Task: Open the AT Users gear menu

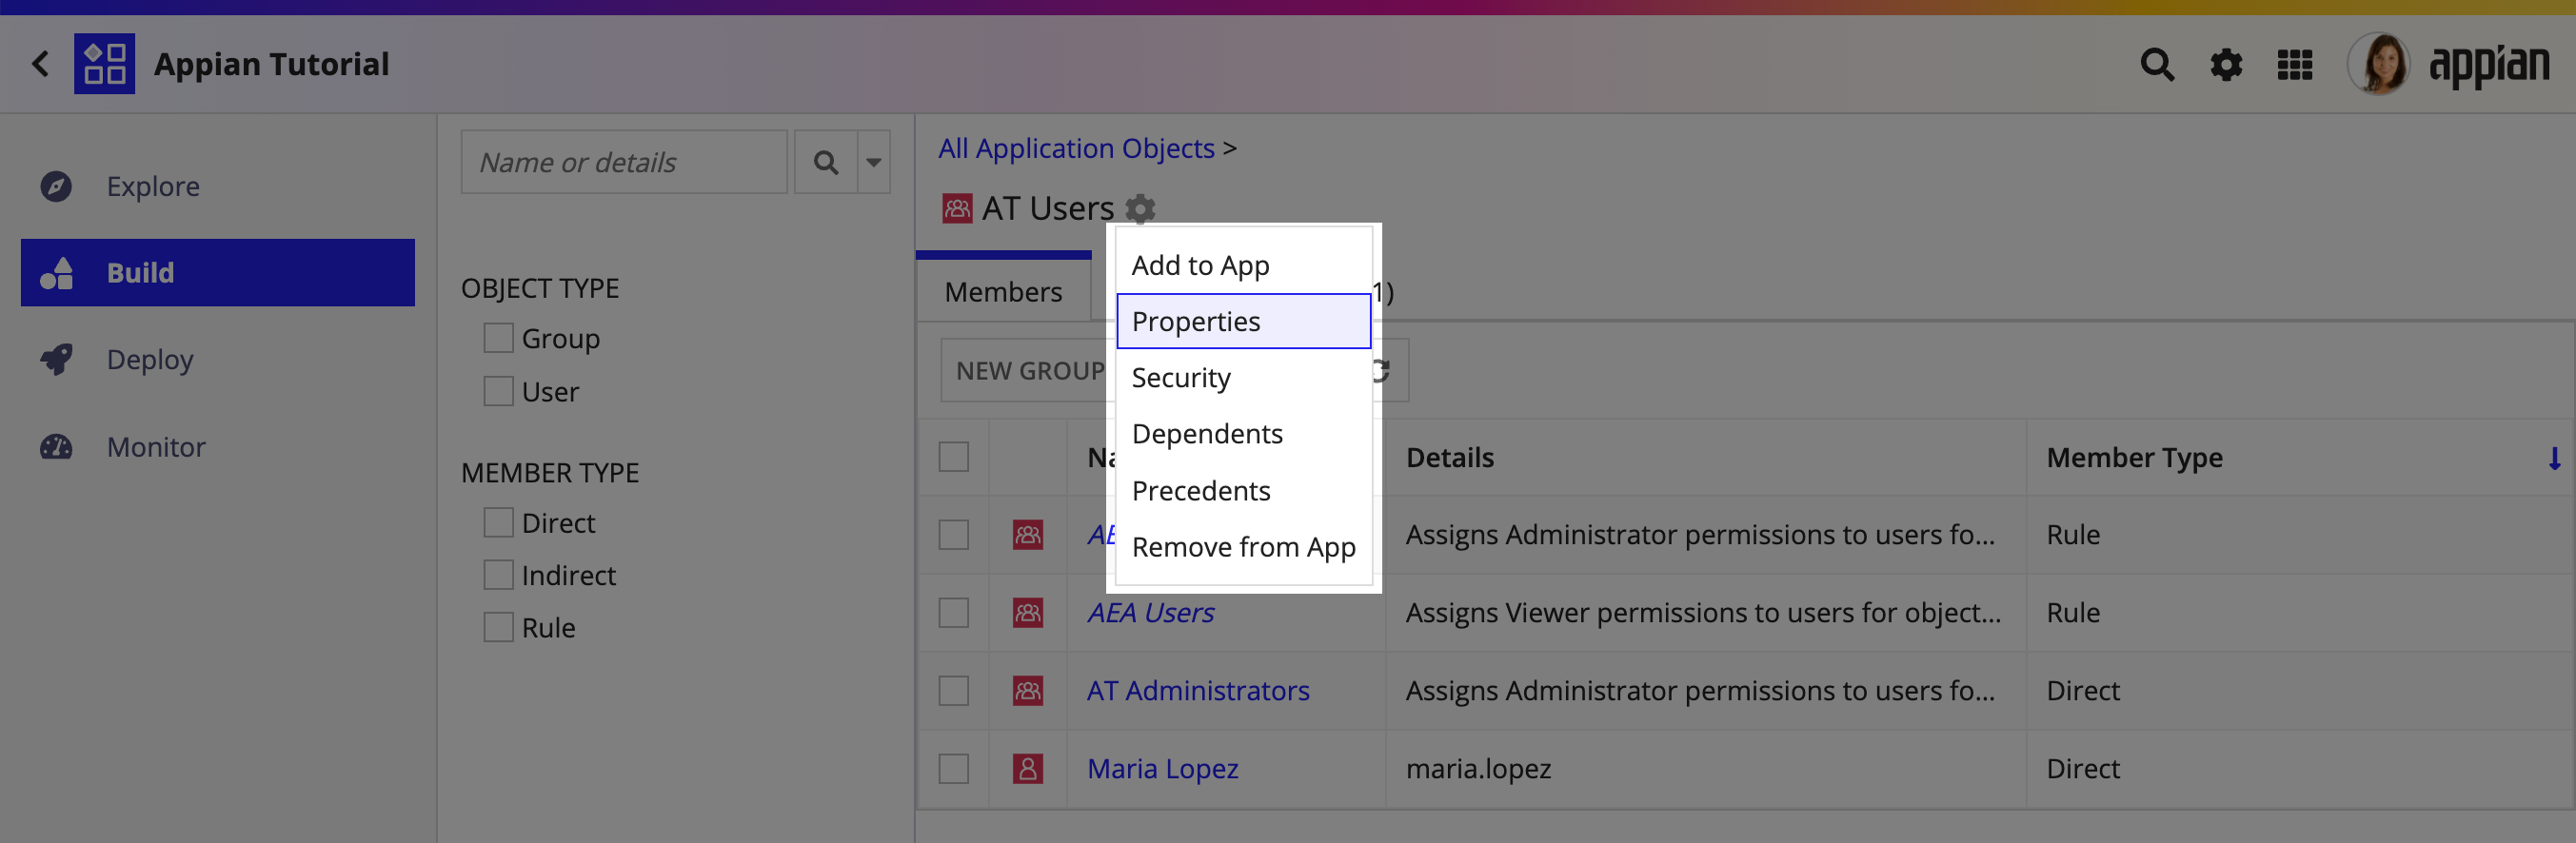Action: coord(1140,208)
